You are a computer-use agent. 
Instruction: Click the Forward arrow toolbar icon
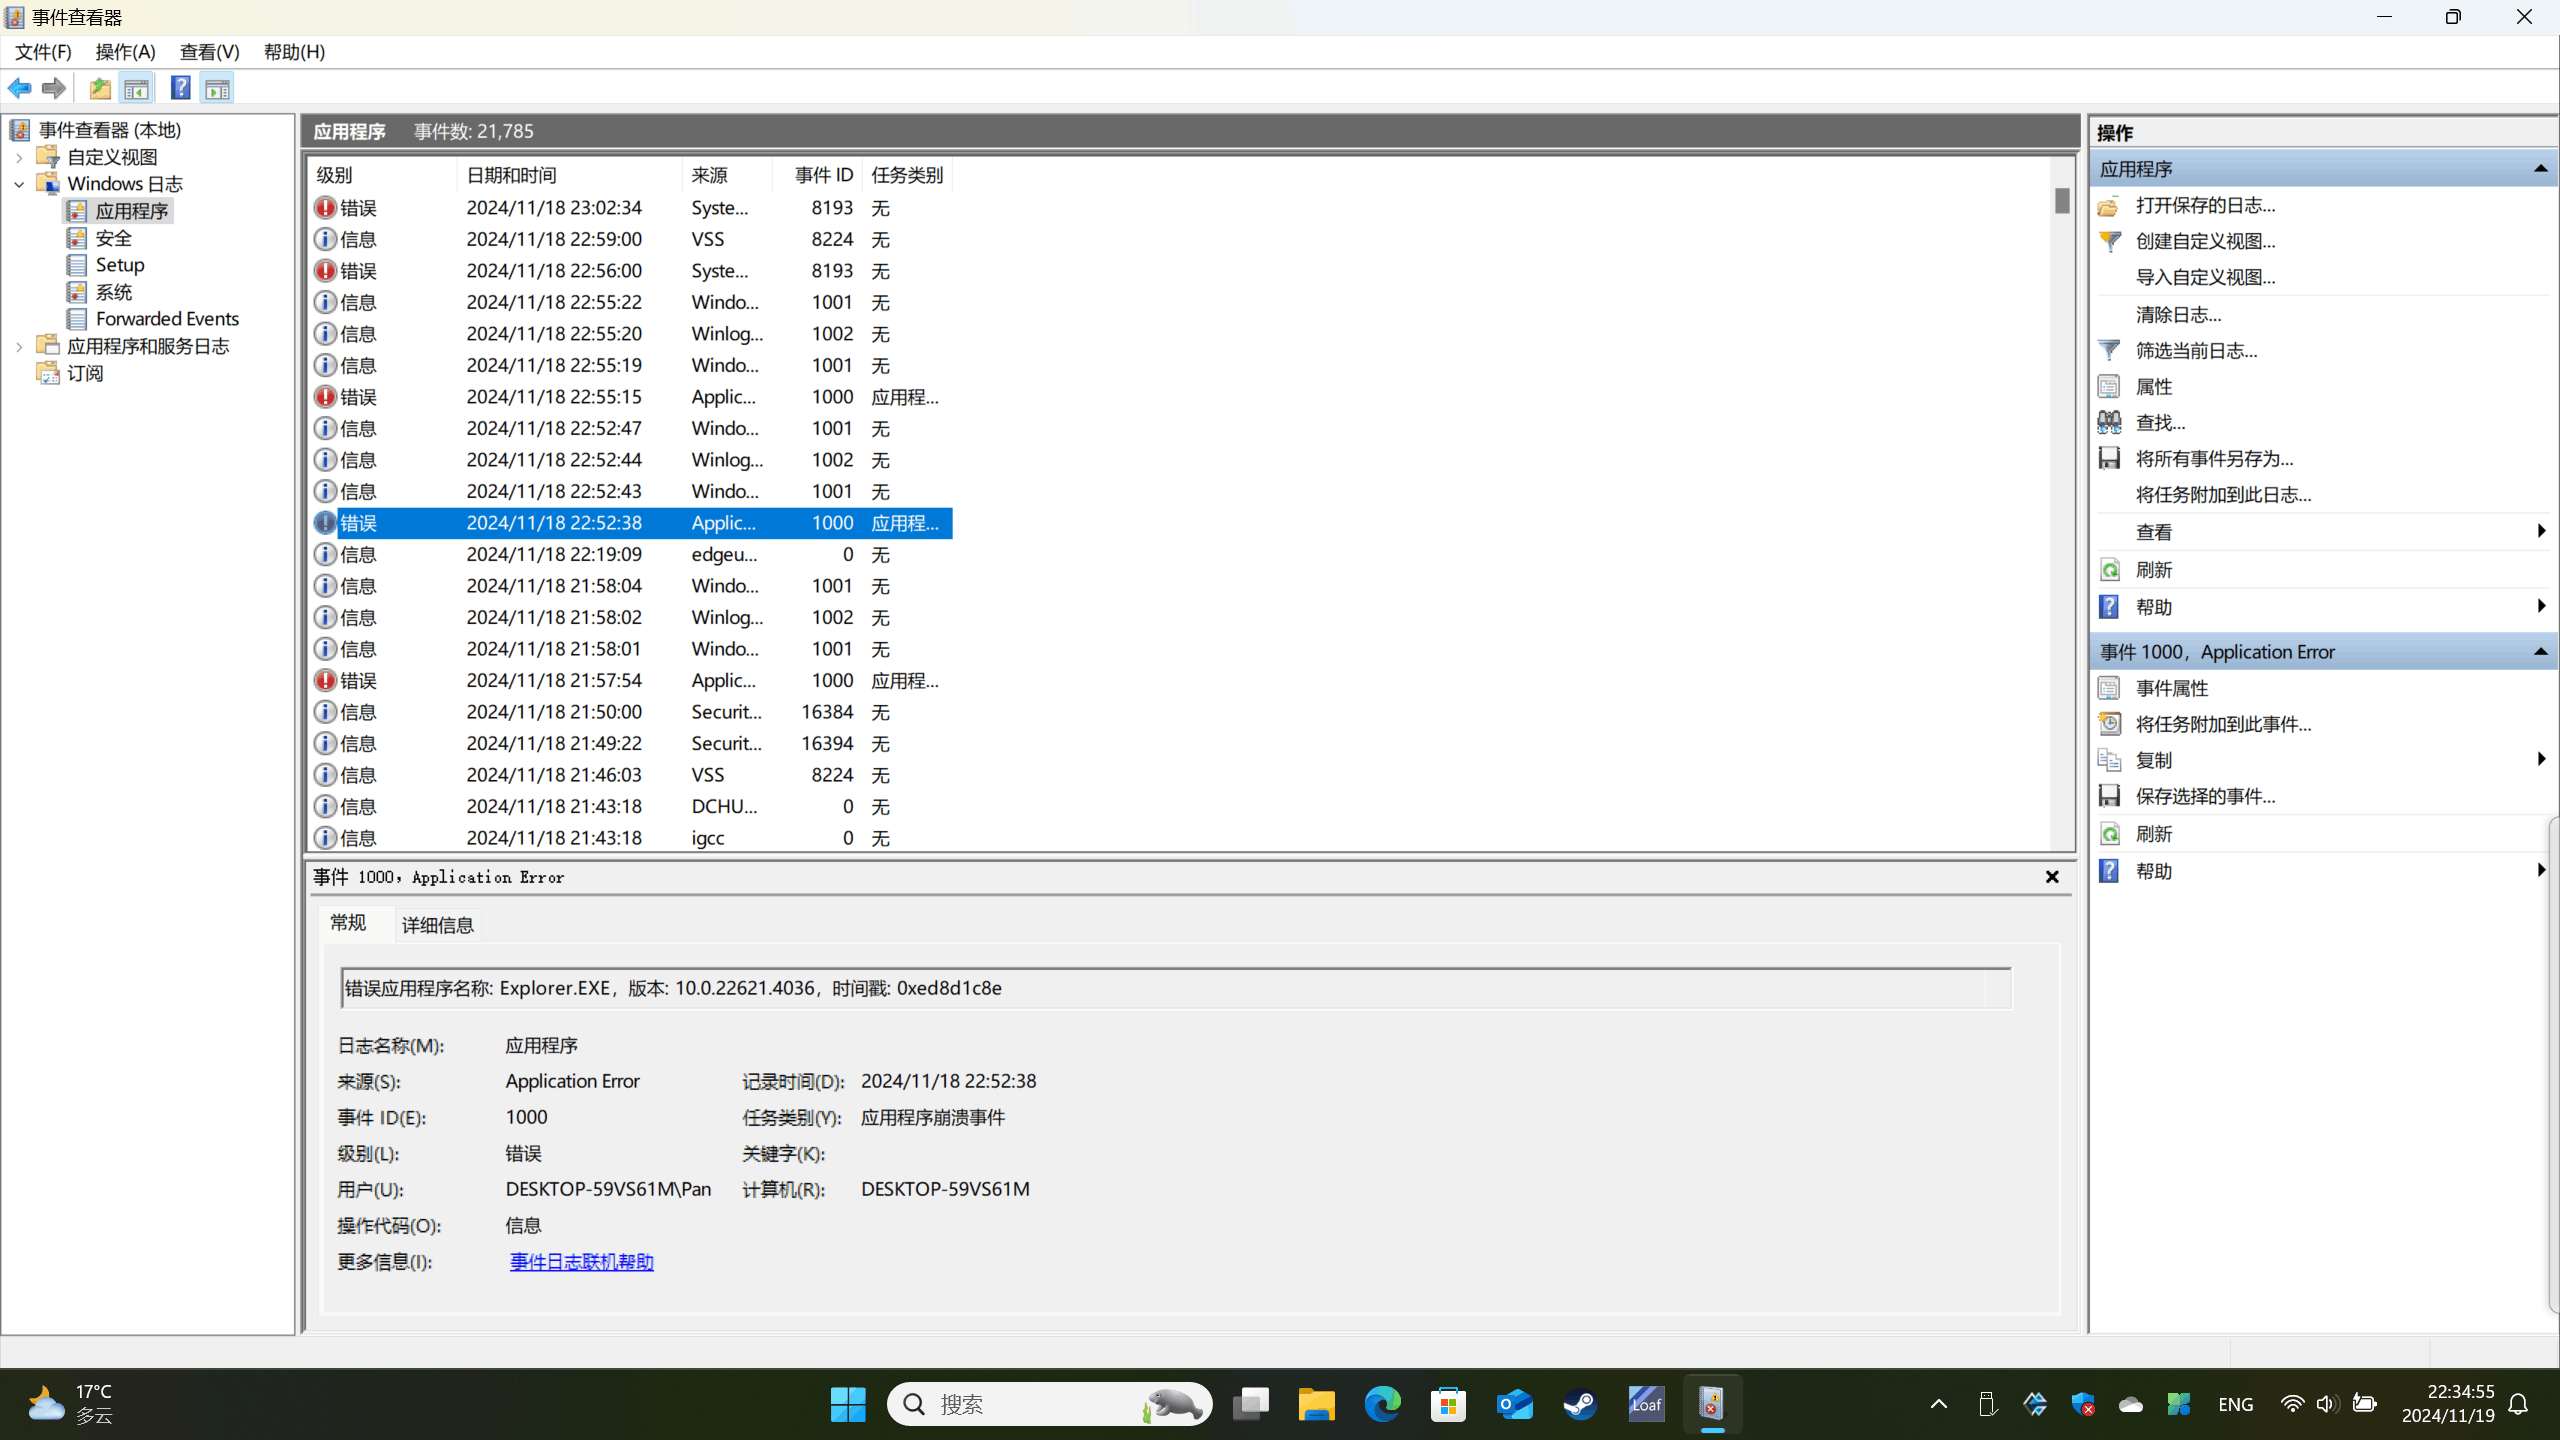pyautogui.click(x=54, y=88)
